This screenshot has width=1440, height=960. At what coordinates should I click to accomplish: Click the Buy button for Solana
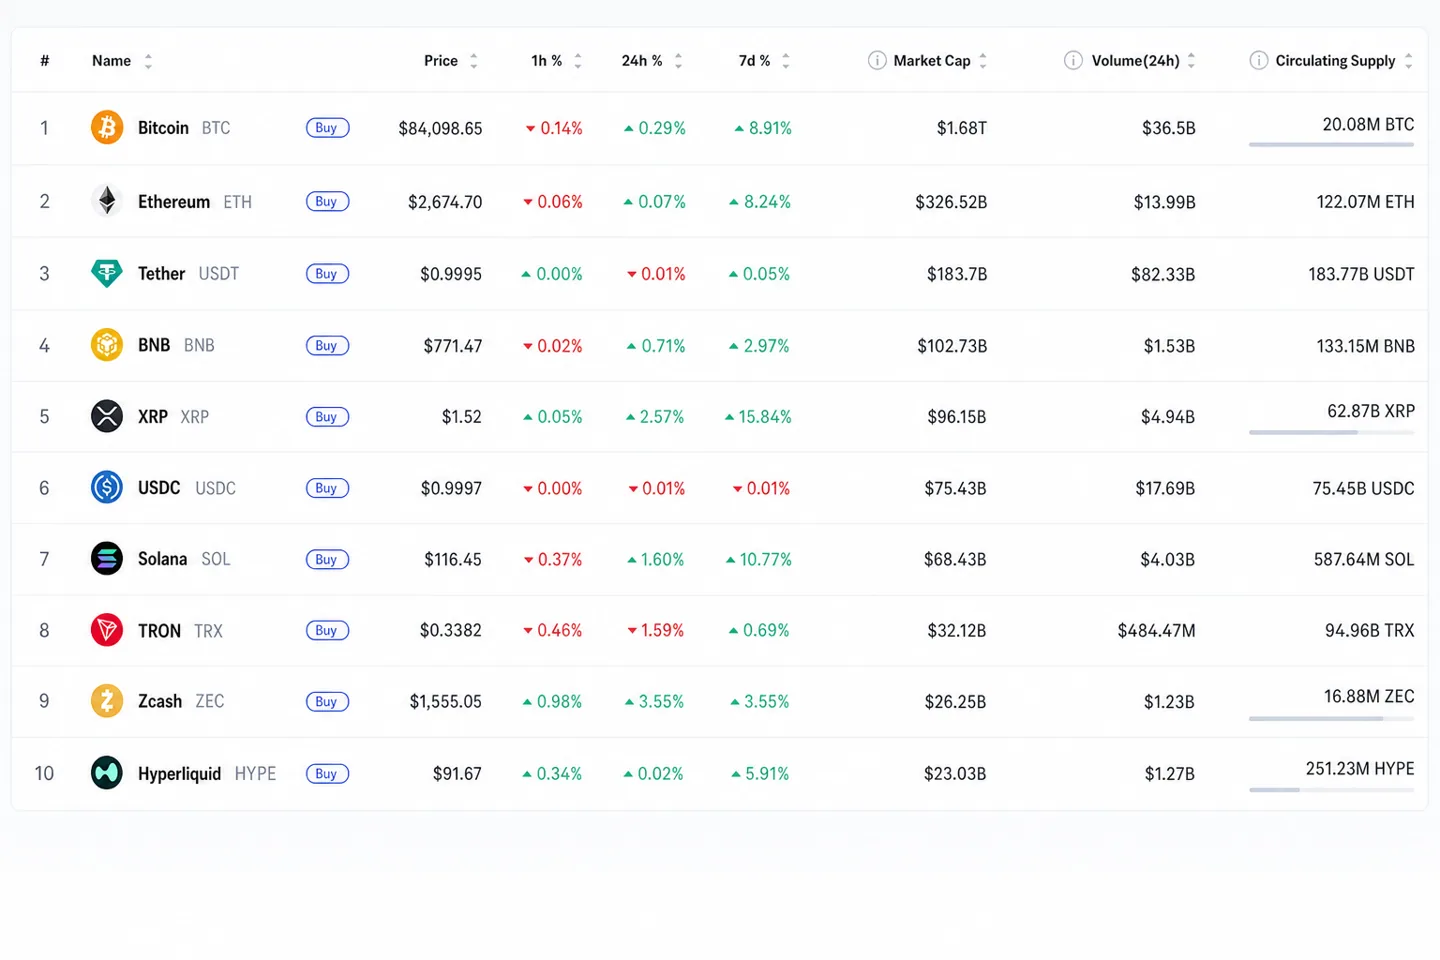click(x=327, y=559)
